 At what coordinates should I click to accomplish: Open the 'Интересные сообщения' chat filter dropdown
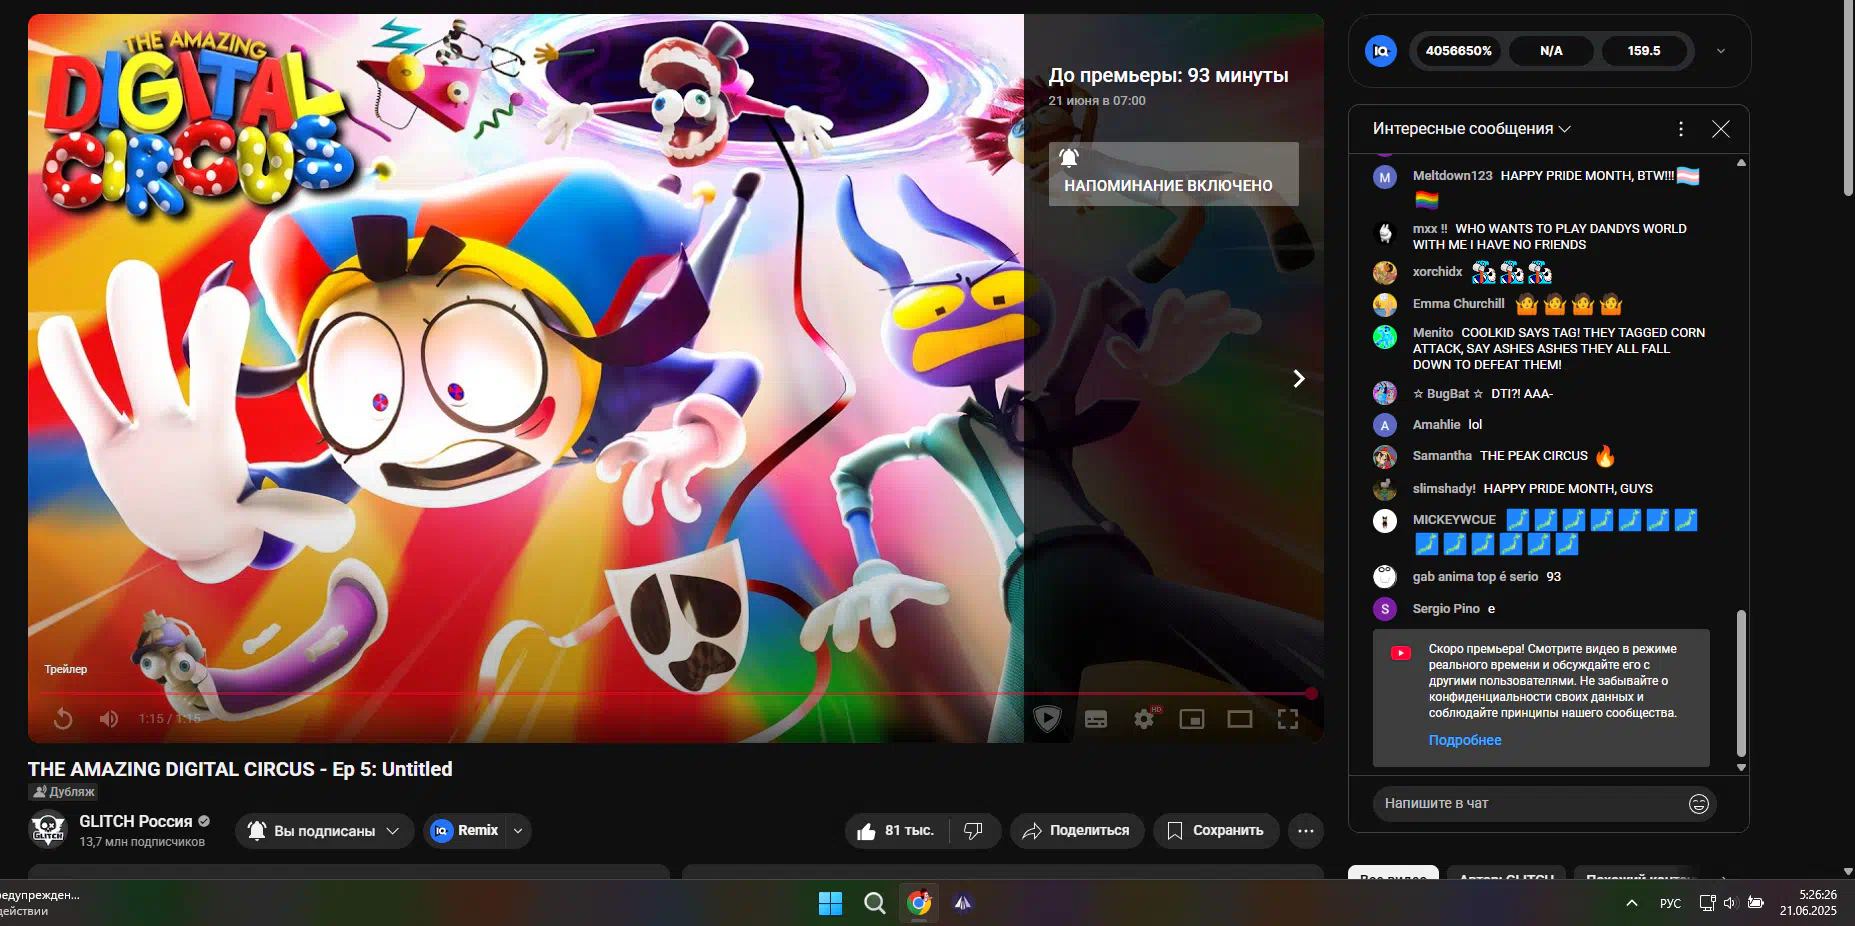click(1472, 129)
